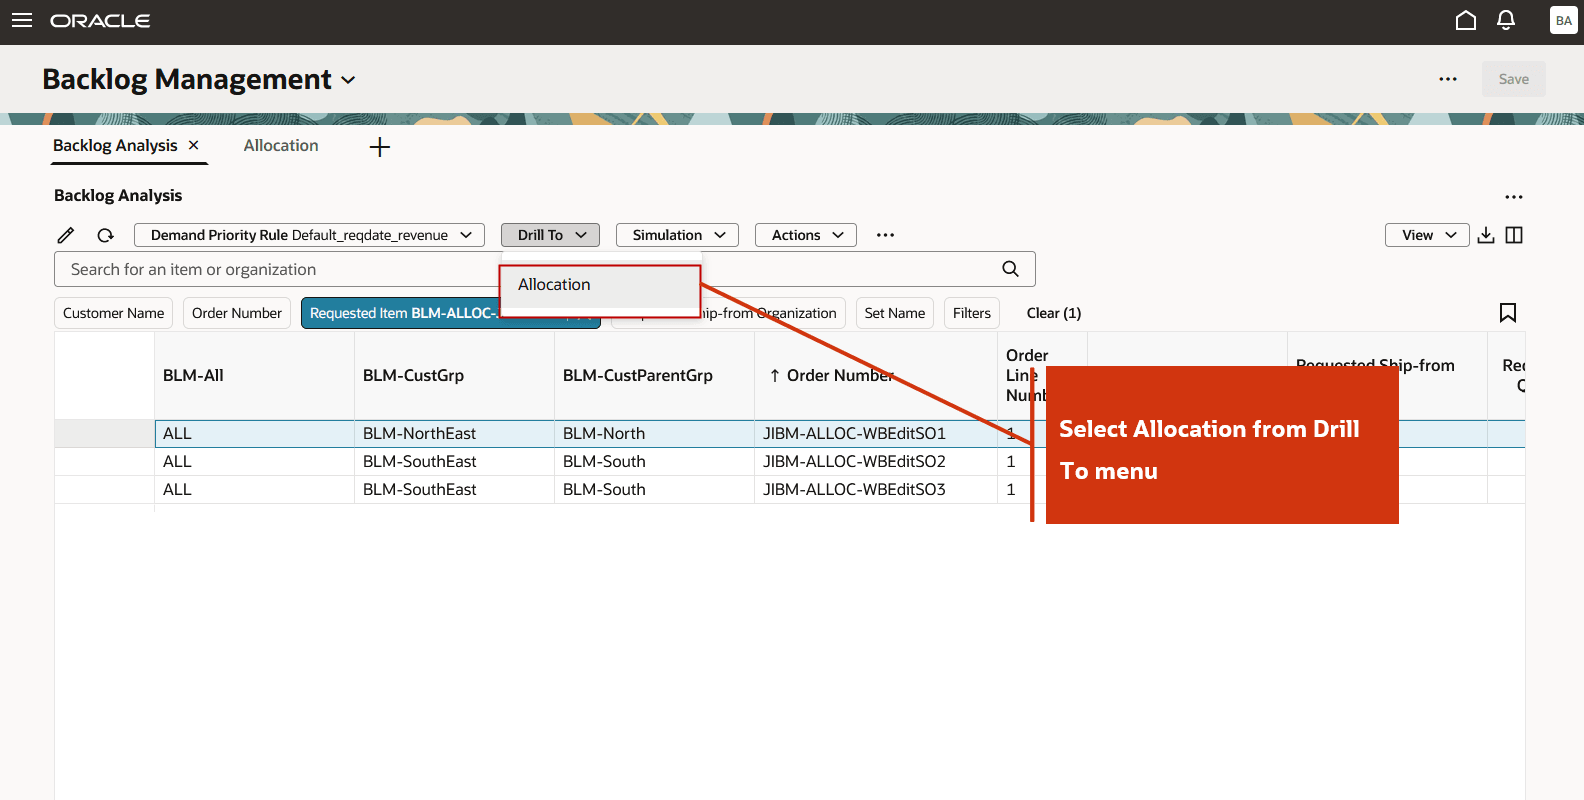Open the View dropdown
Viewport: 1584px width, 800px height.
(x=1427, y=235)
